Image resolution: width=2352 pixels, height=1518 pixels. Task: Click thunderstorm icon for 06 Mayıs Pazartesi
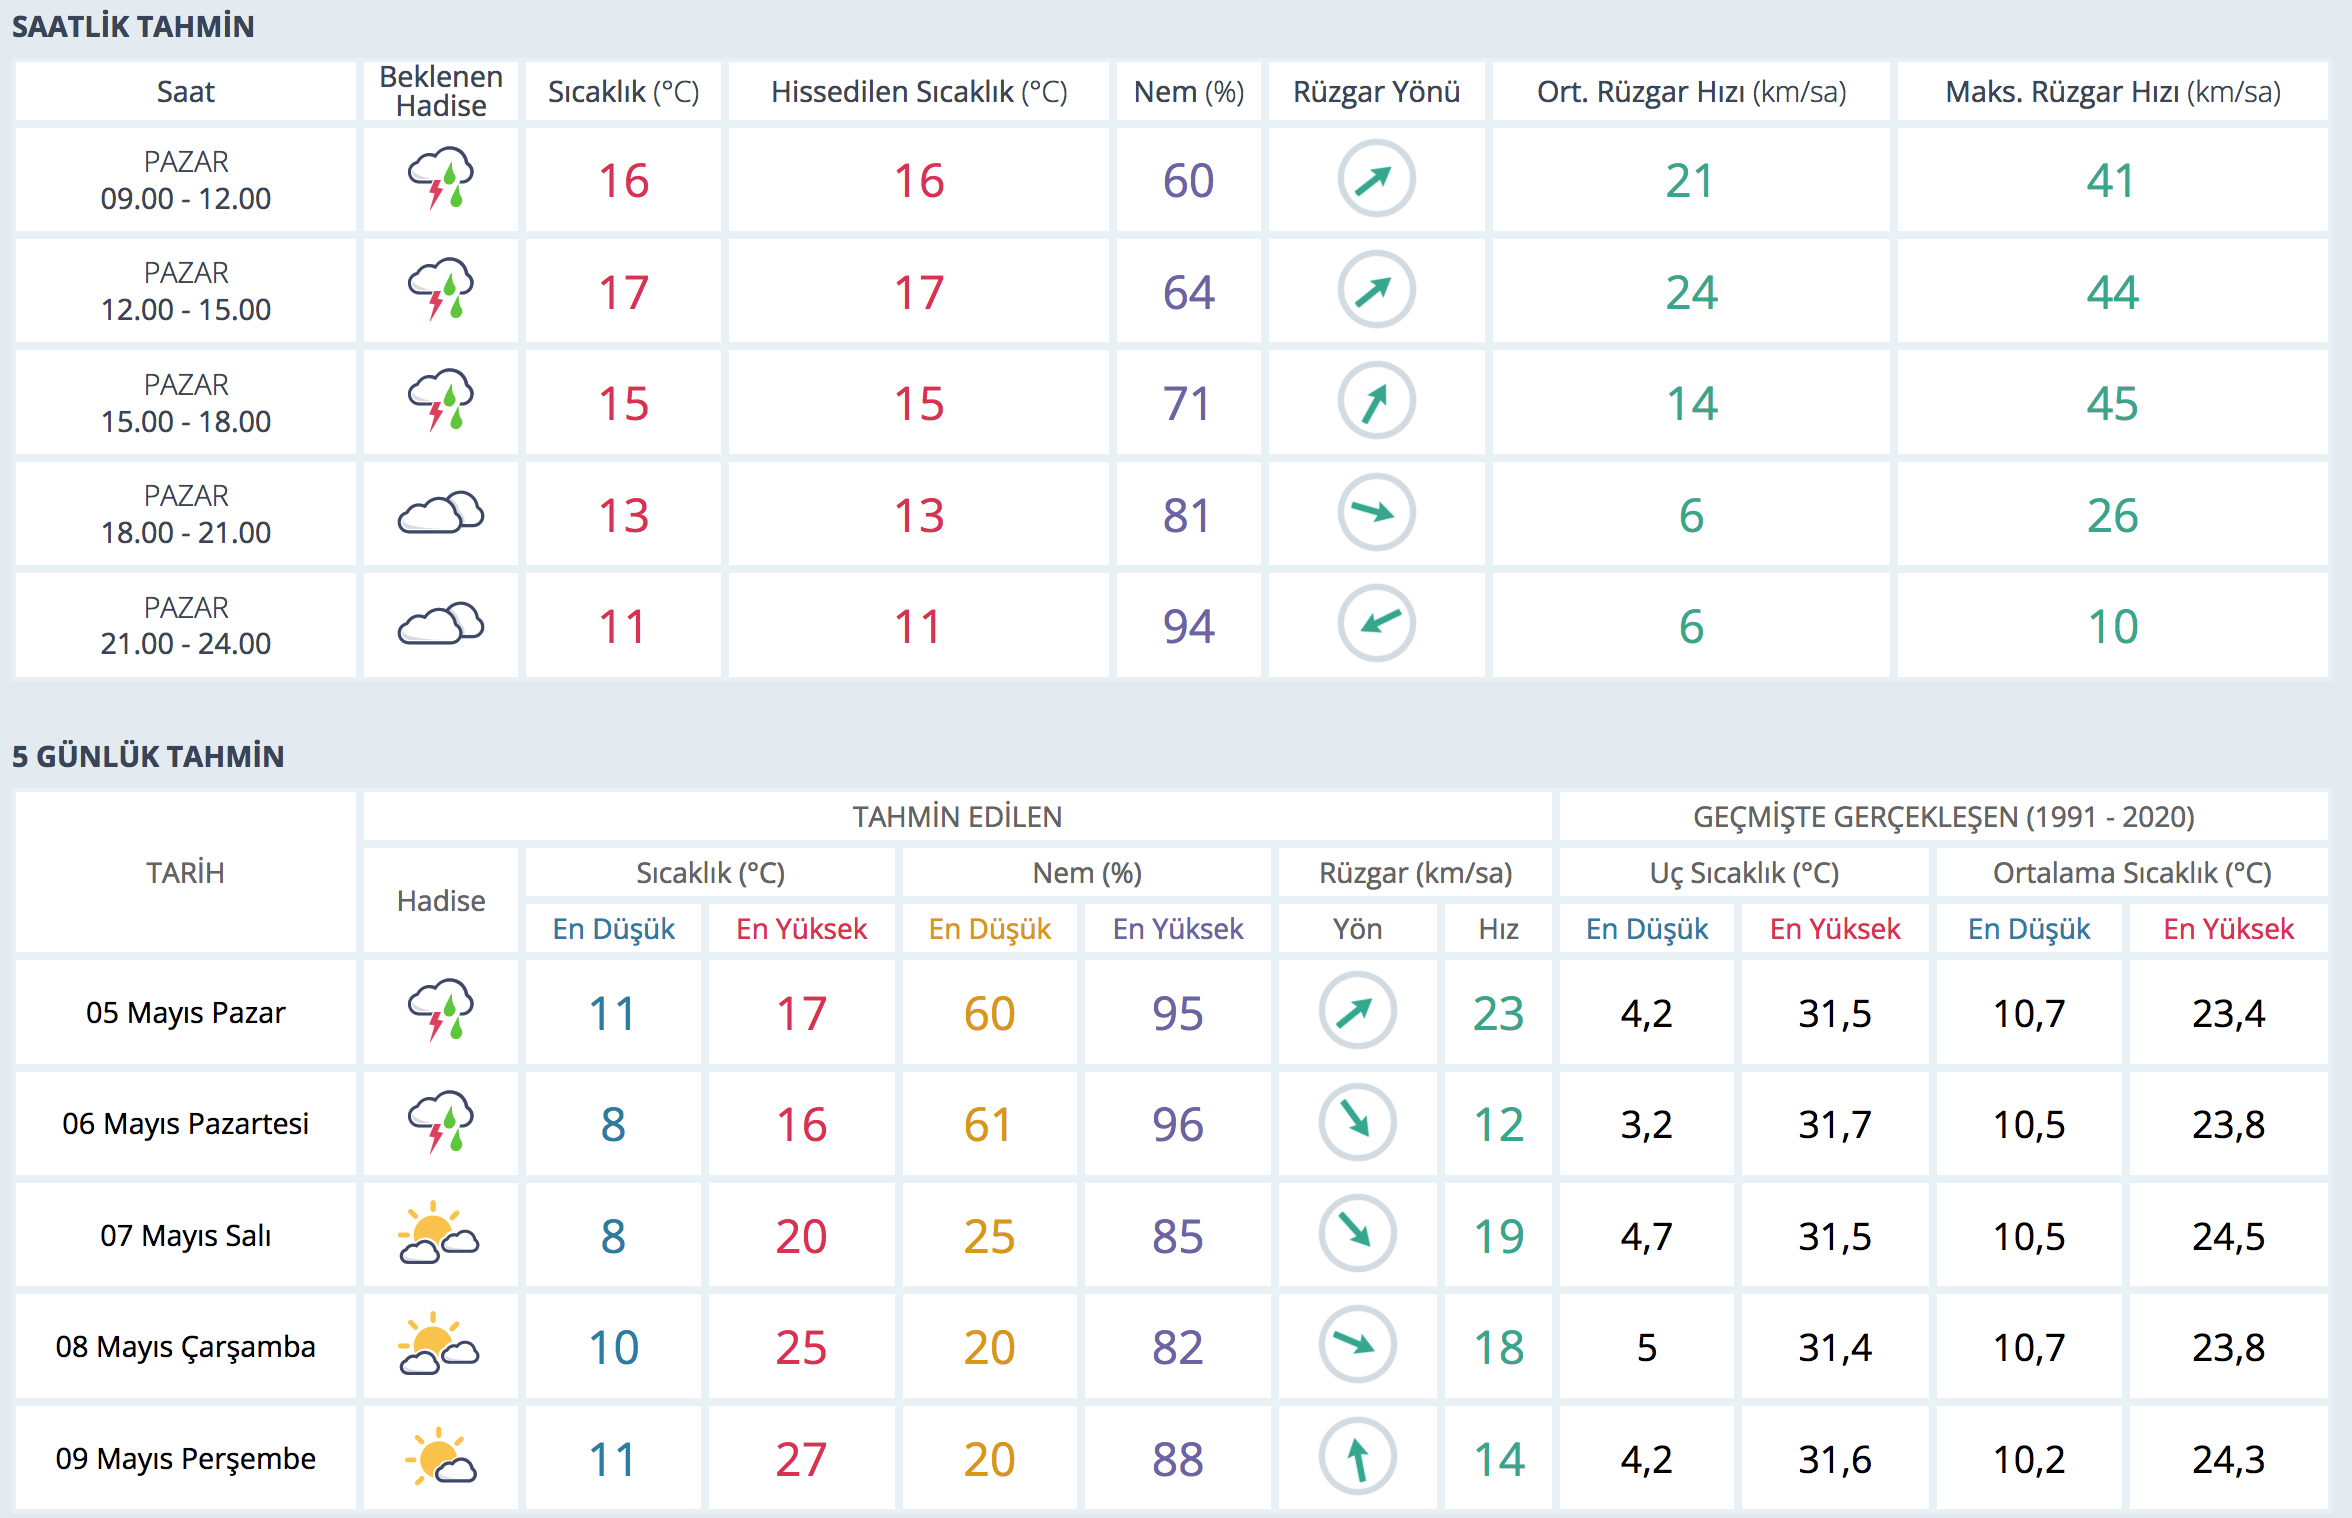pos(441,1123)
